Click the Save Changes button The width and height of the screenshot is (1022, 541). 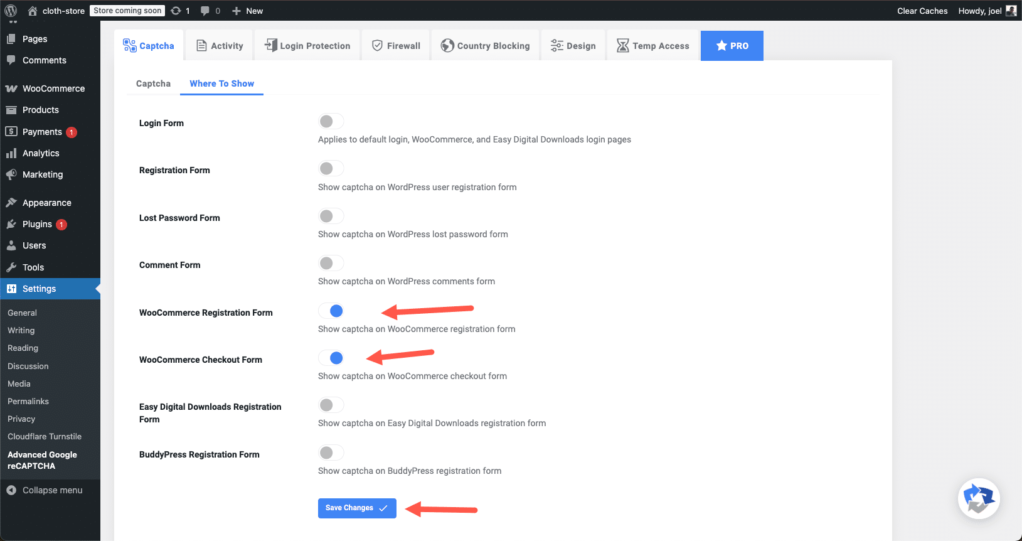[x=357, y=508]
